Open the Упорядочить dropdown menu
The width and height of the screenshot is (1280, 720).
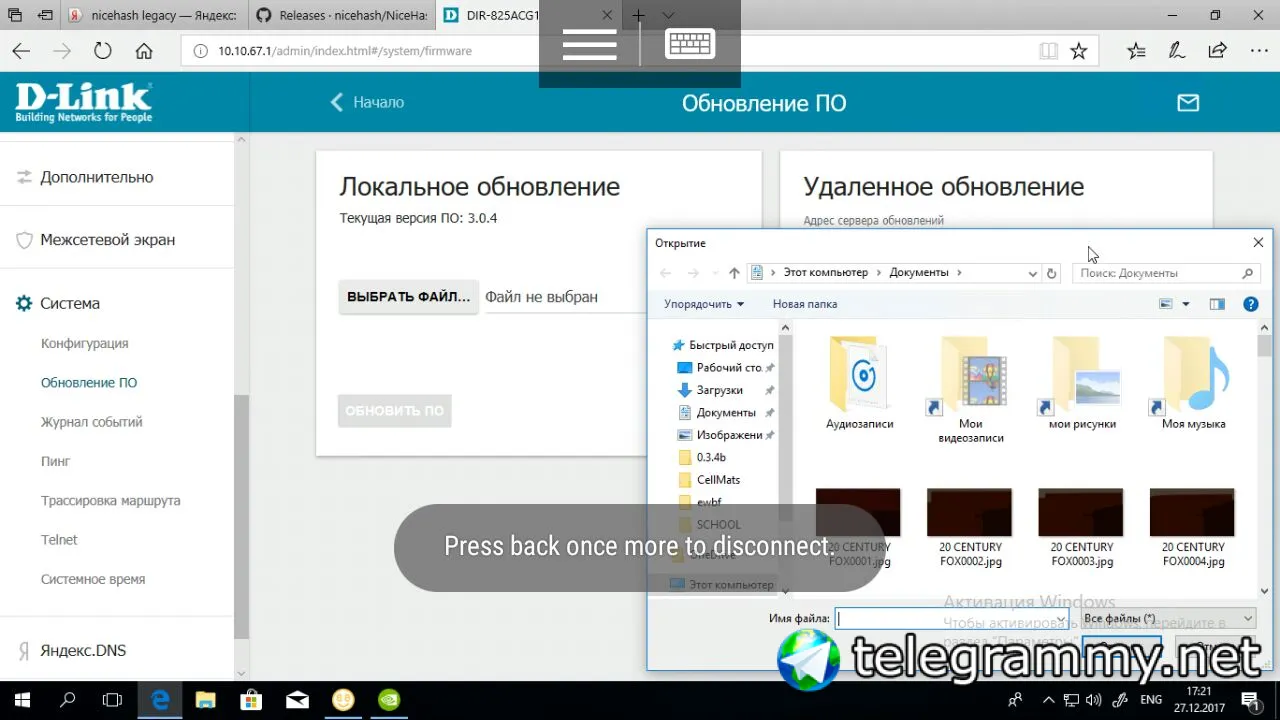pos(704,304)
